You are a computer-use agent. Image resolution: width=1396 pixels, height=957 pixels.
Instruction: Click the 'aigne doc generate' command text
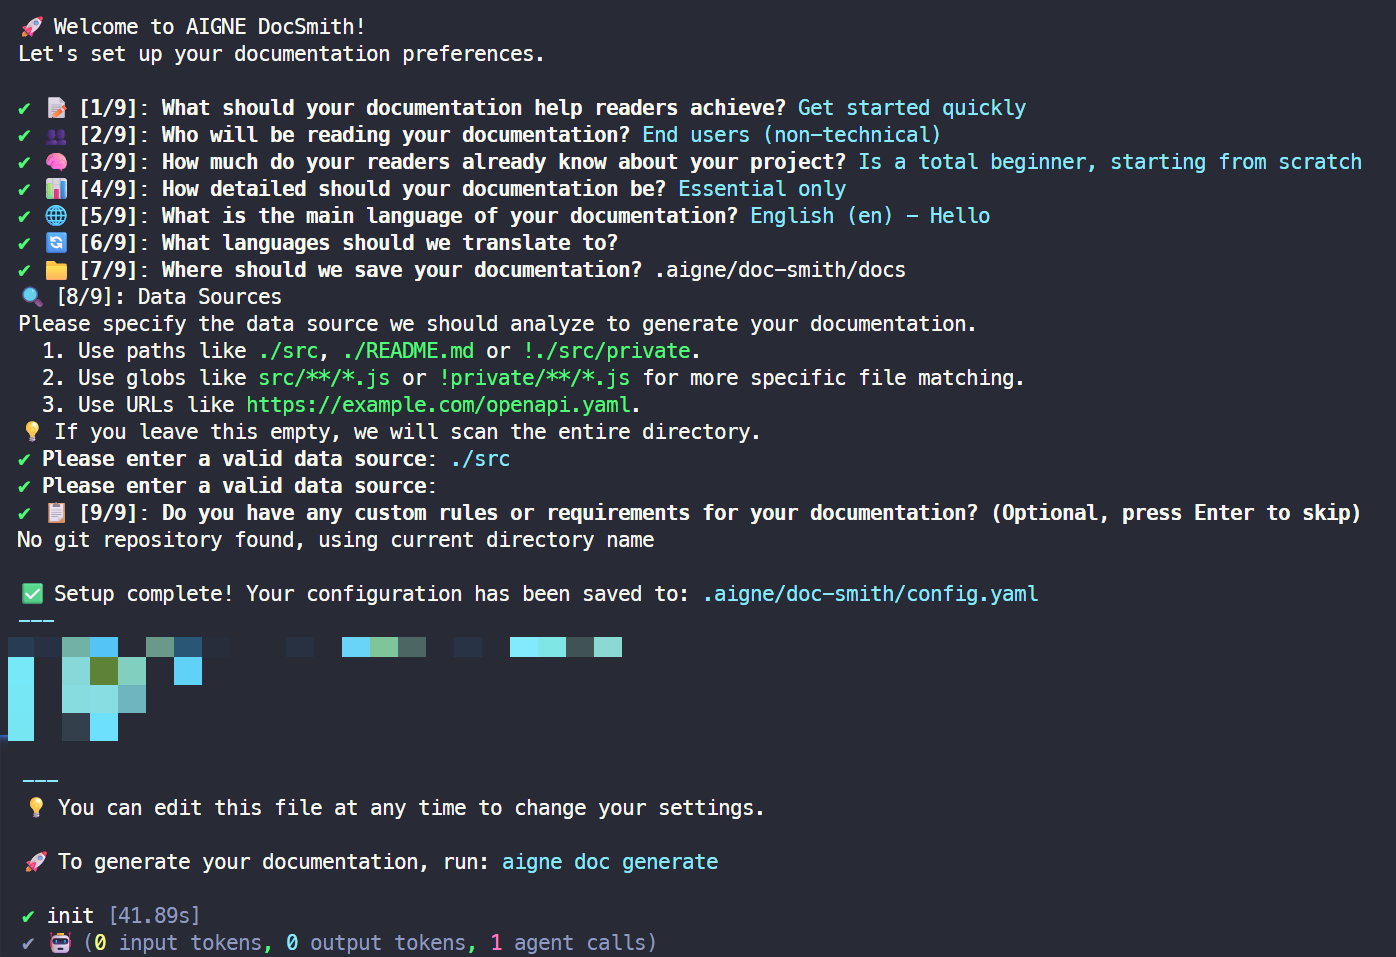610,862
